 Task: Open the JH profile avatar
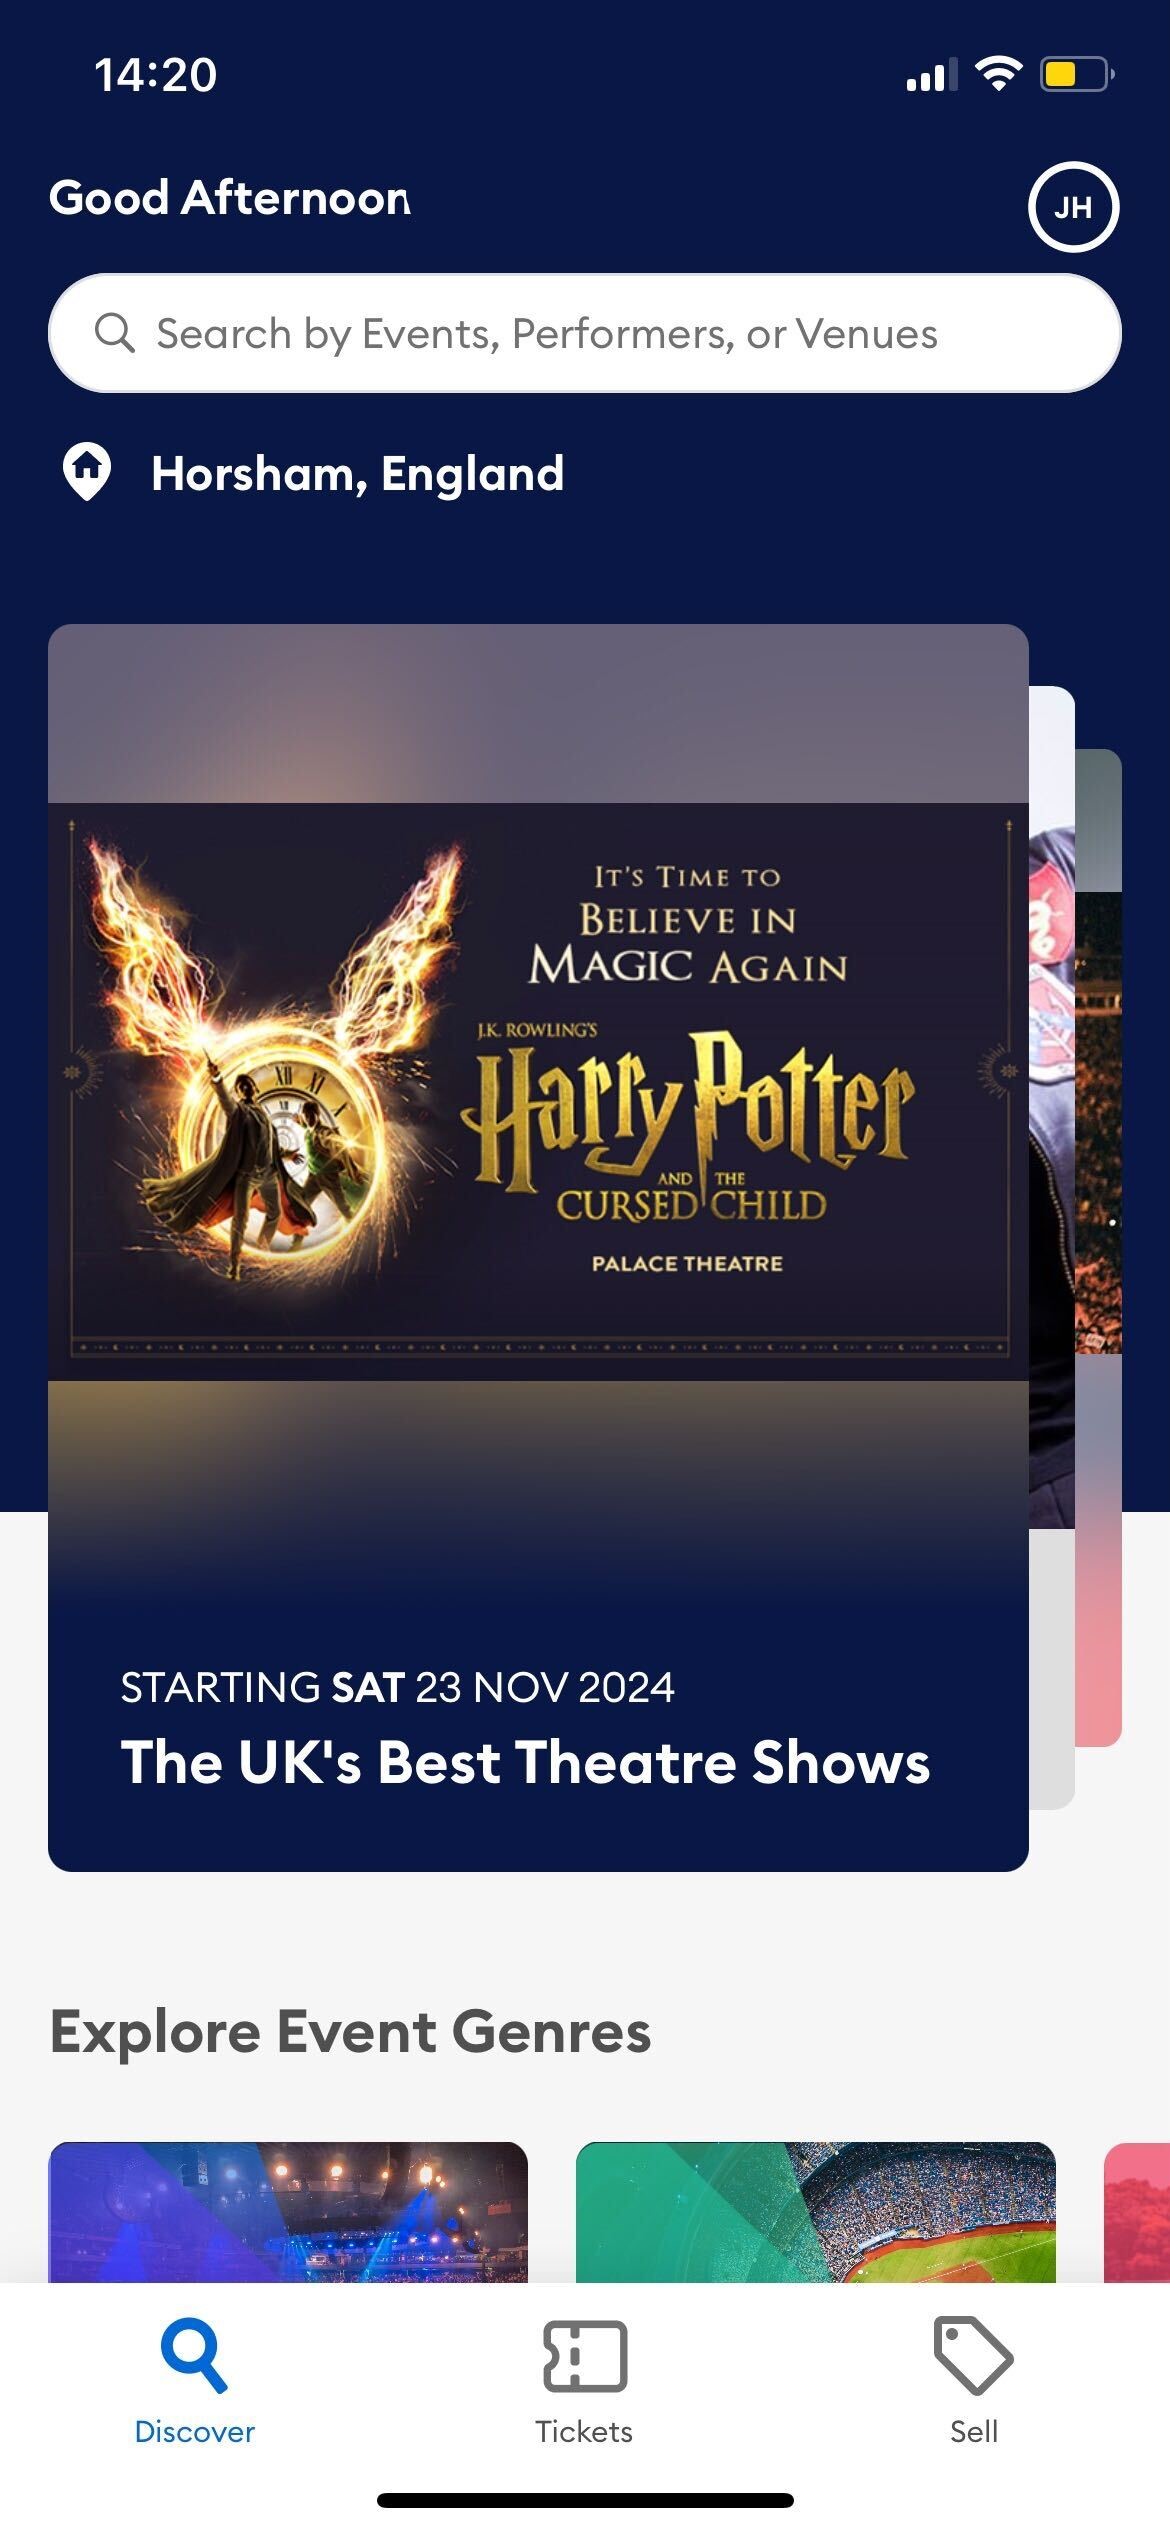pyautogui.click(x=1073, y=207)
